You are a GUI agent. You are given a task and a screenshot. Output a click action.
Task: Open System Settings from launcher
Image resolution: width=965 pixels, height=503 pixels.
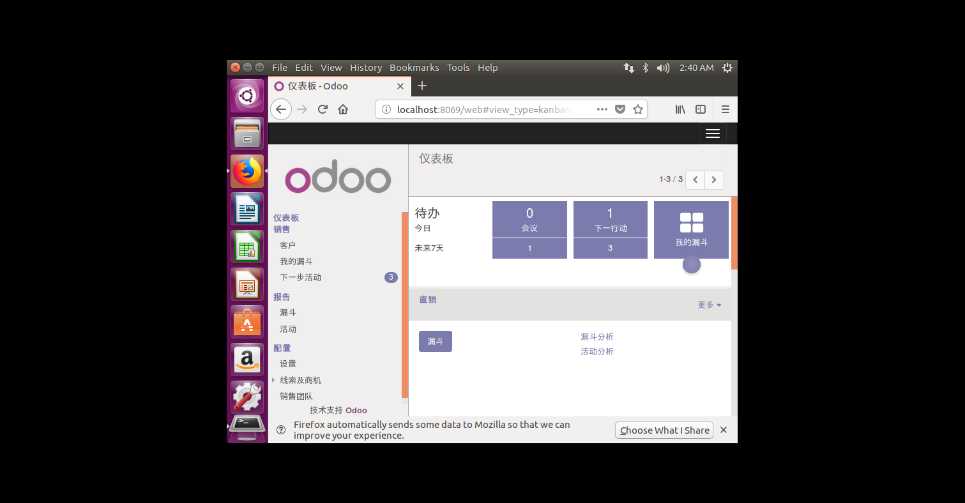point(247,397)
